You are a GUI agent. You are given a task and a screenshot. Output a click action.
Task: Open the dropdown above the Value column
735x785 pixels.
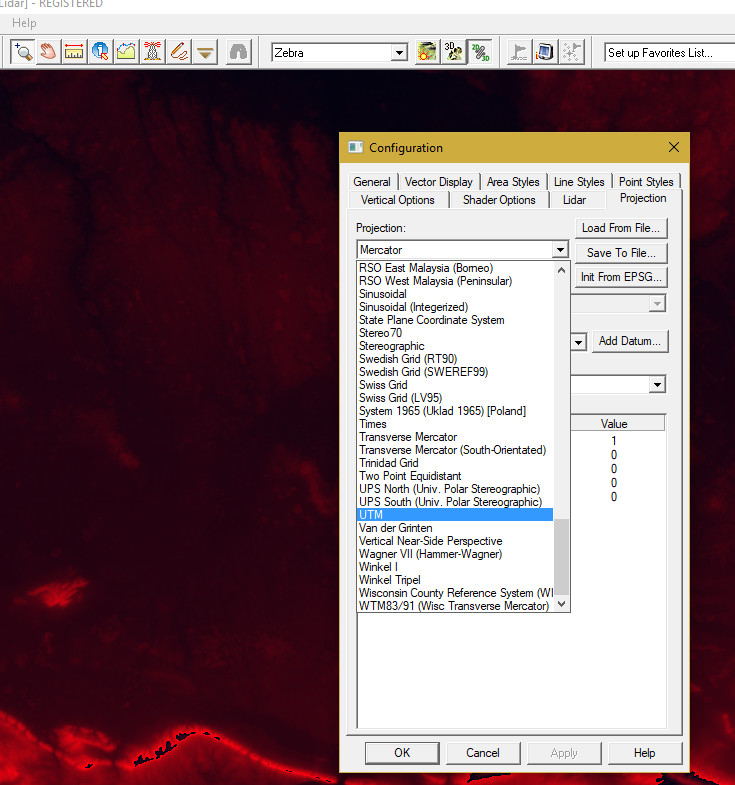(x=657, y=384)
